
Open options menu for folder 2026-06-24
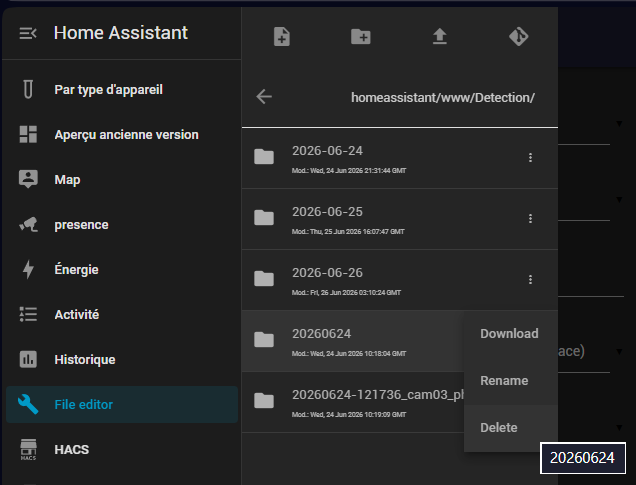click(x=530, y=158)
